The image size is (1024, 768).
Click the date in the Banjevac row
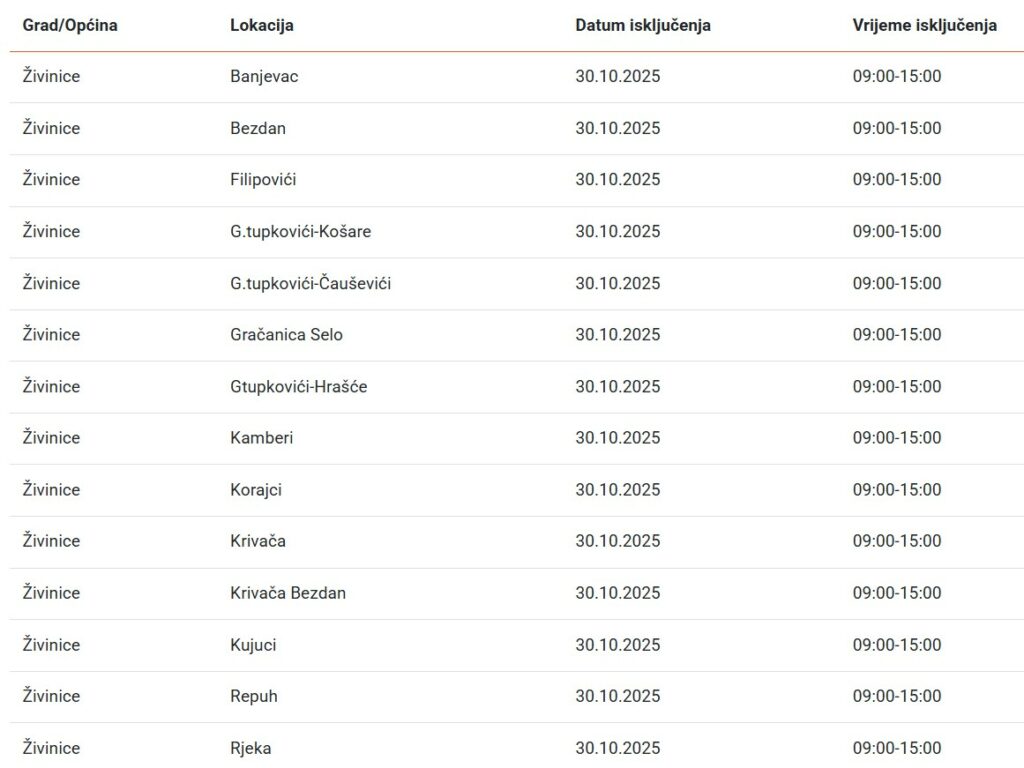tap(618, 77)
